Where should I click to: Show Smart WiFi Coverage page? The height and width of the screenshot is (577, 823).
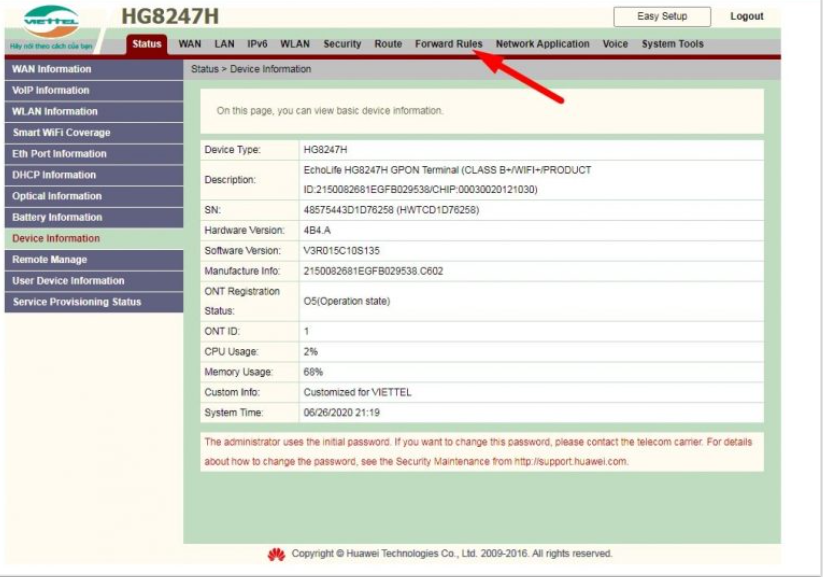coord(61,133)
